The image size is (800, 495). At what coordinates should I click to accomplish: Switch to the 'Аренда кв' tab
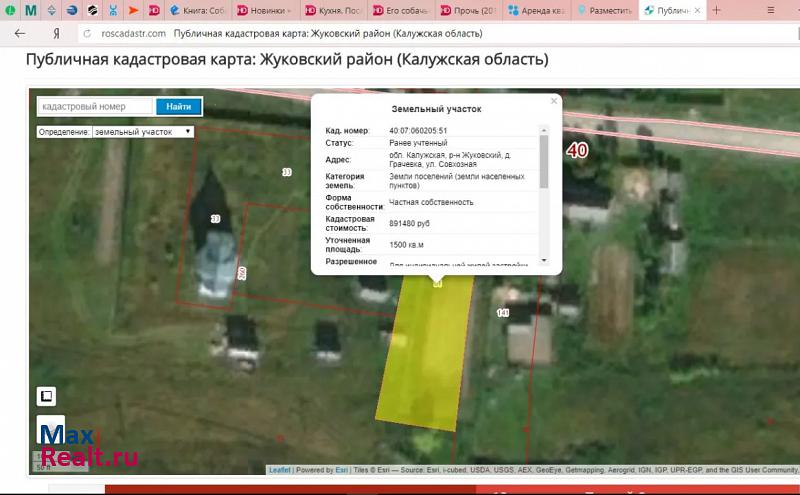[540, 11]
